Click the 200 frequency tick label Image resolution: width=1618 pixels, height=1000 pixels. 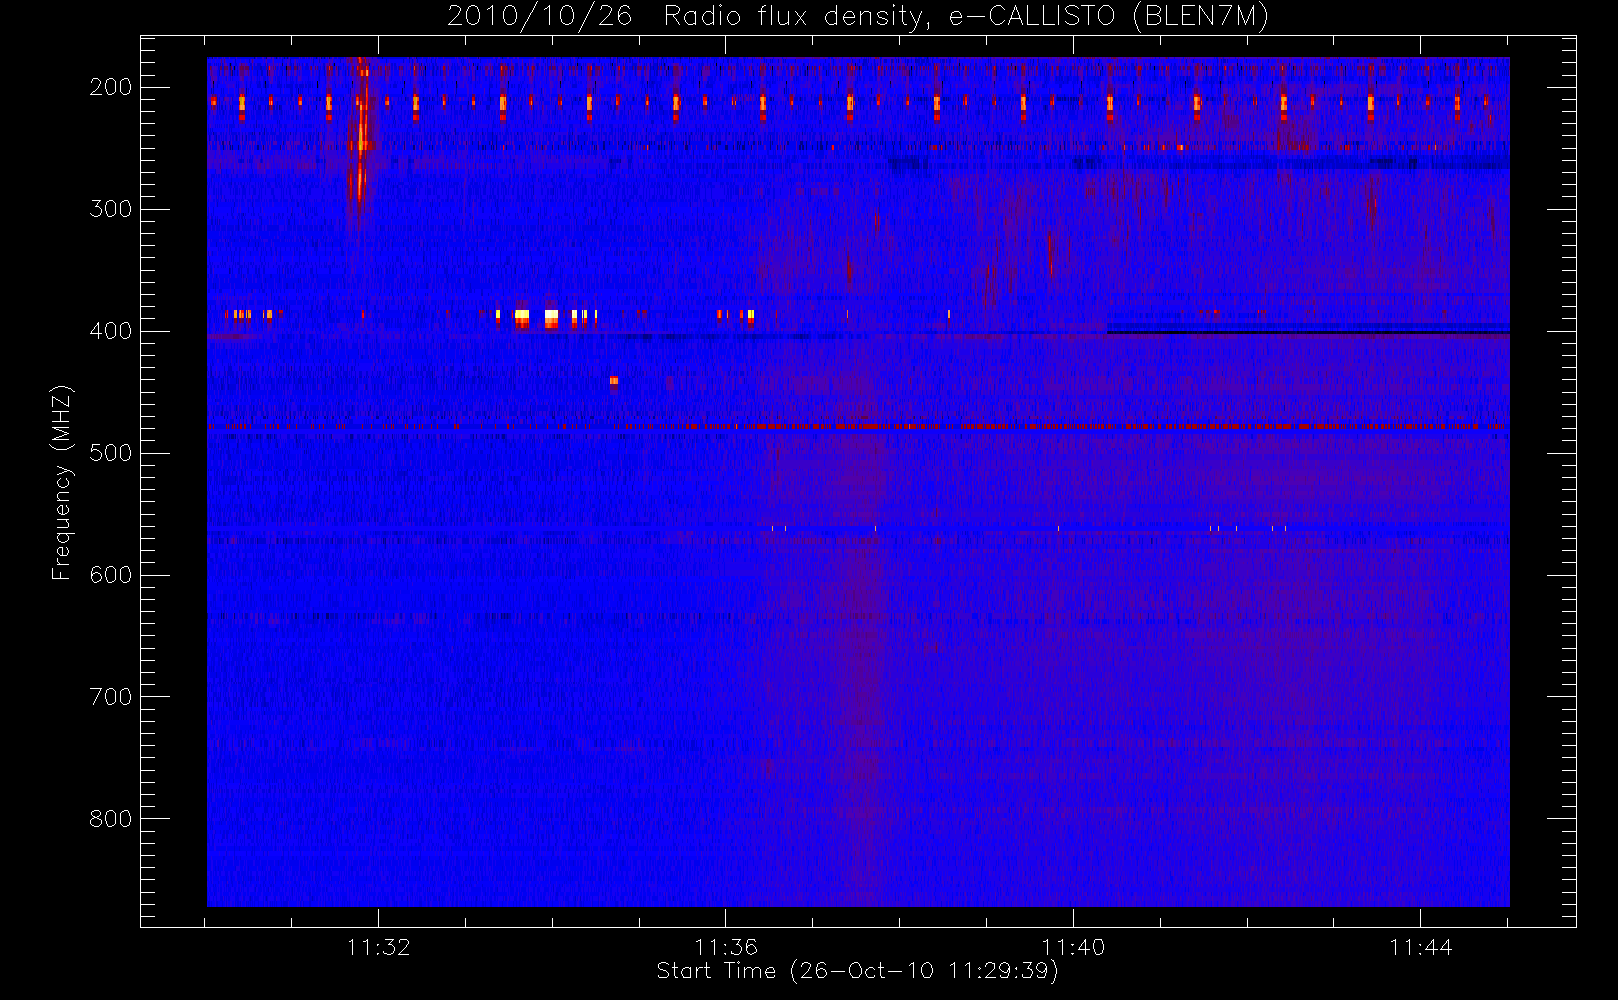(110, 87)
